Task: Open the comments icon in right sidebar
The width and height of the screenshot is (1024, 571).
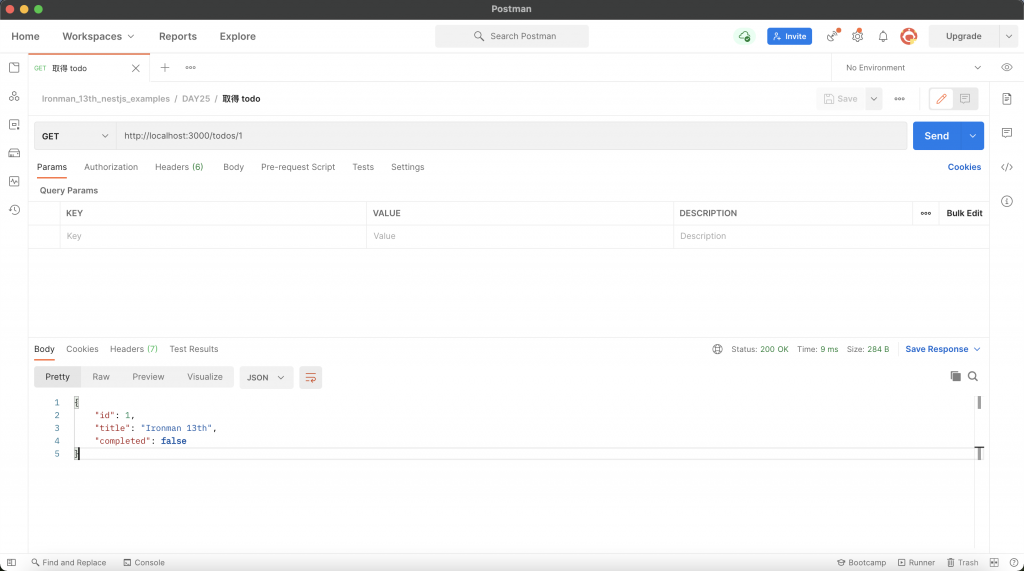Action: click(x=1006, y=133)
